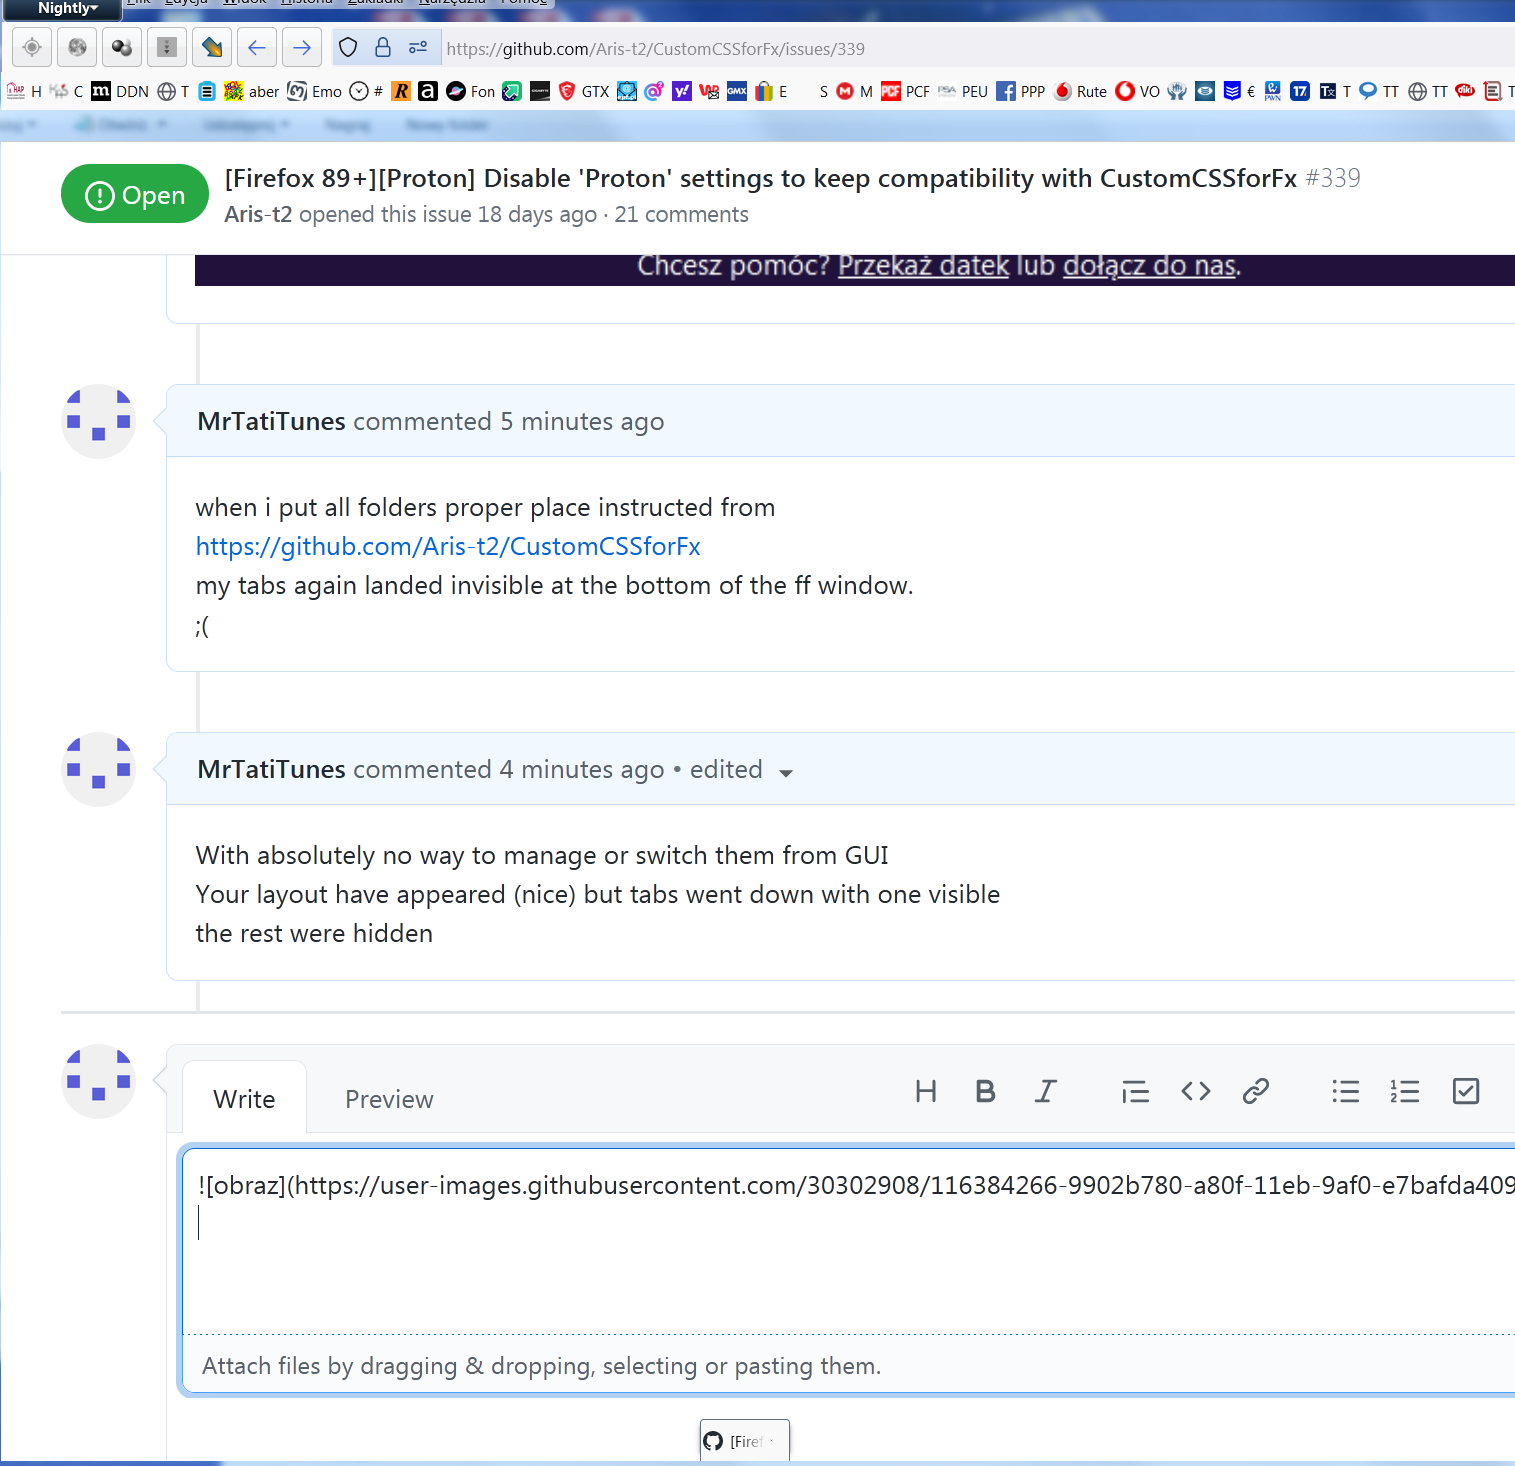1515x1466 pixels.
Task: Open the Zakładki menu
Action: (x=374, y=3)
